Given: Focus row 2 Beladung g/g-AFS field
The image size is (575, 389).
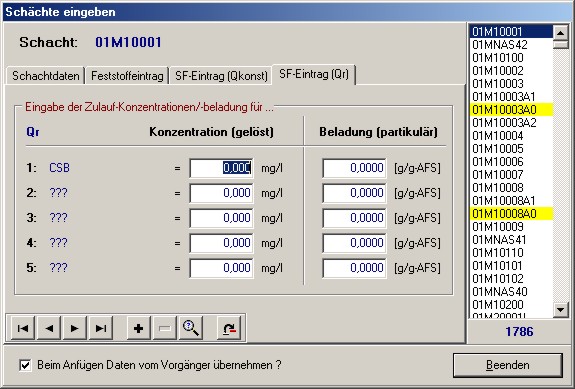Looking at the screenshot, I should [x=354, y=193].
